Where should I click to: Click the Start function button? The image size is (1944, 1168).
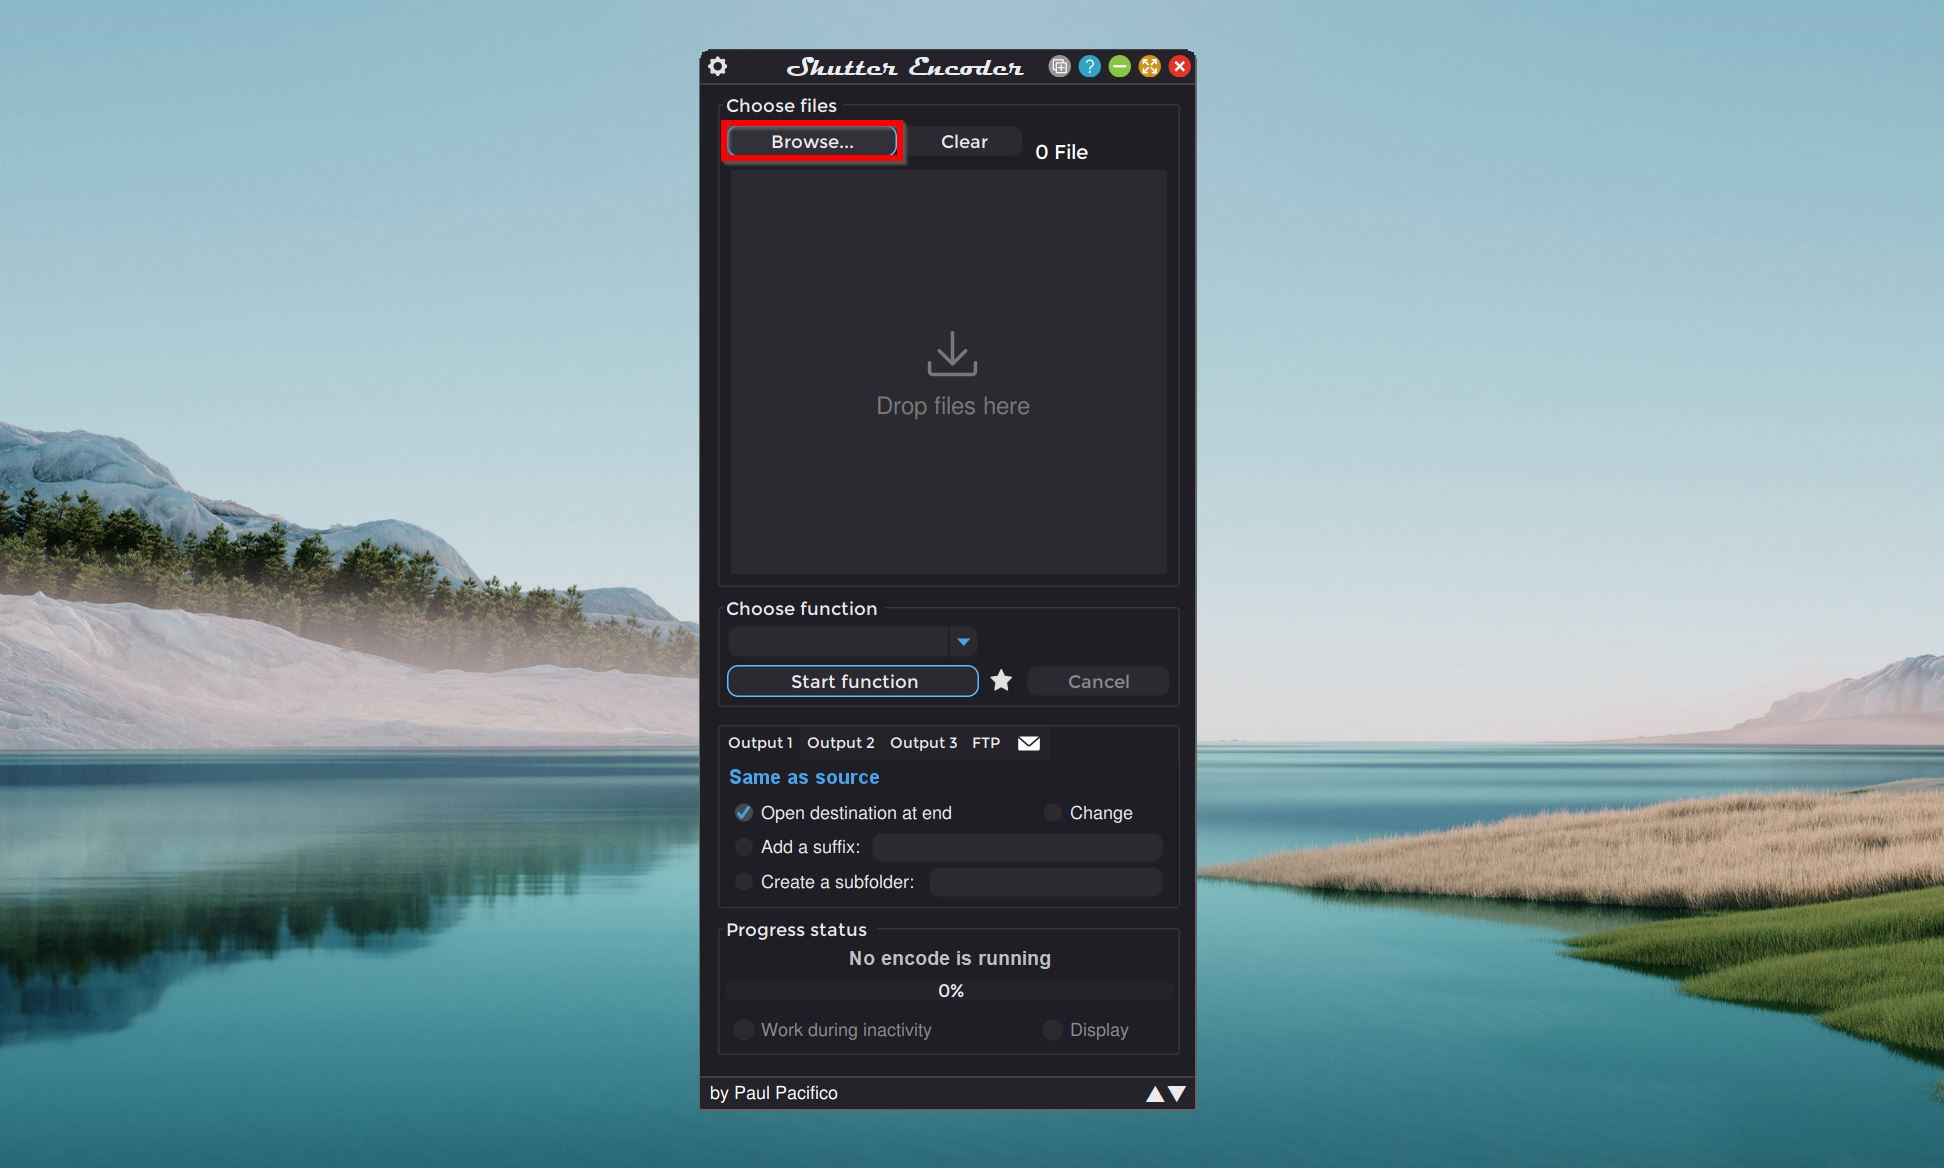(x=854, y=681)
